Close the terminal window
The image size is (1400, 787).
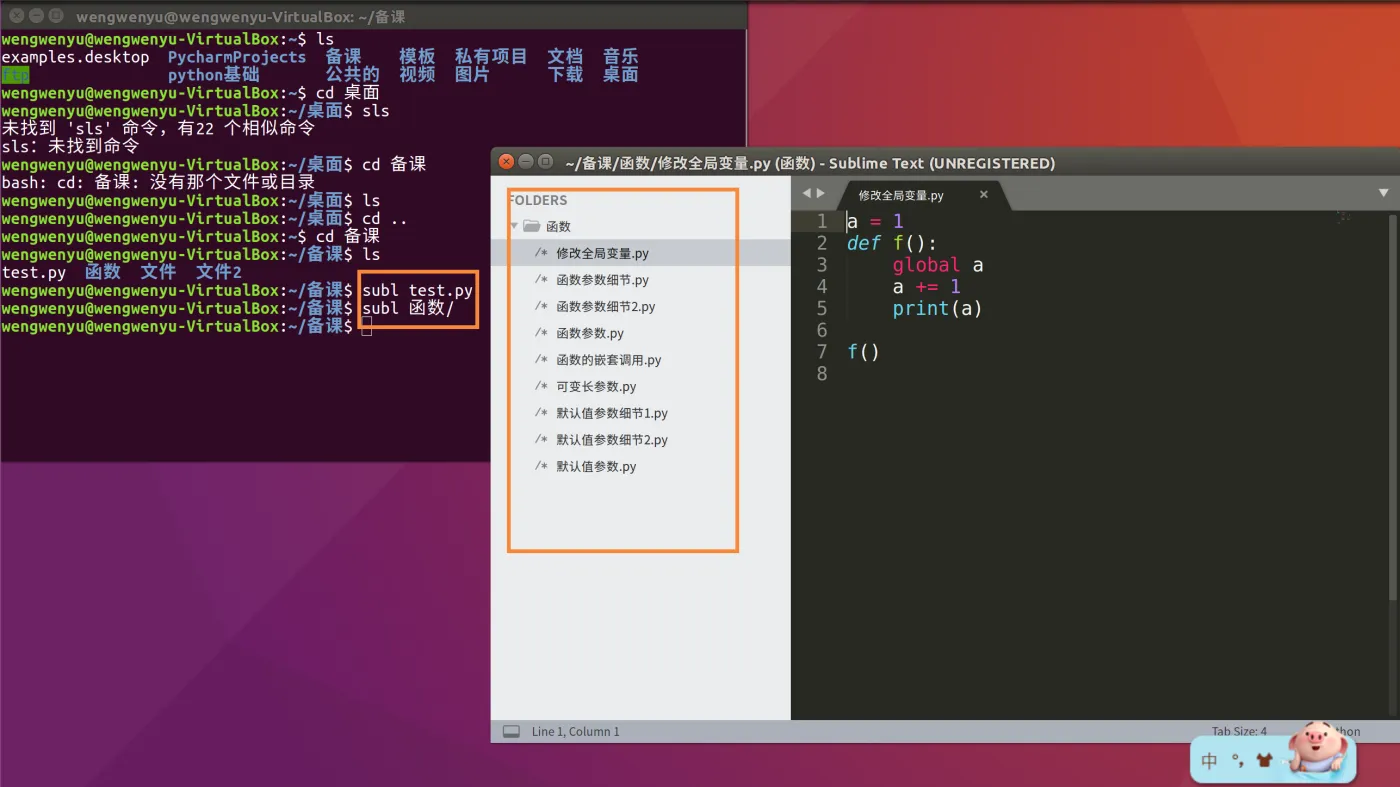17,16
